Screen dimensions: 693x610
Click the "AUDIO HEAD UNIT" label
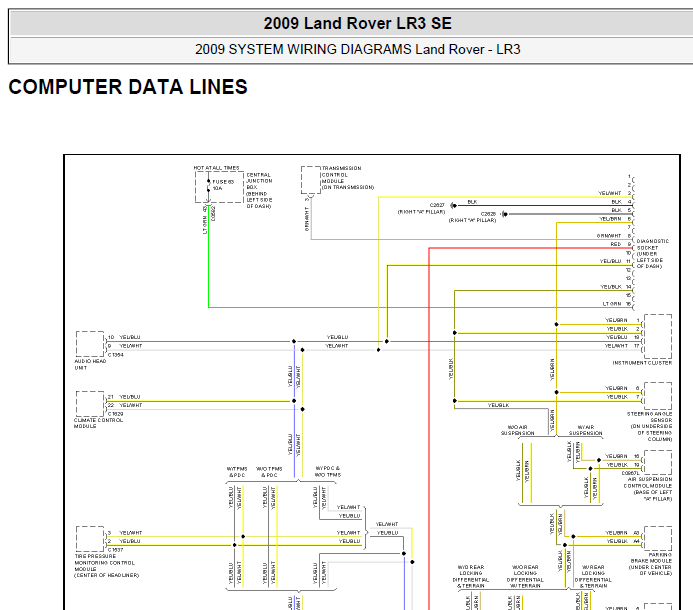tap(90, 364)
